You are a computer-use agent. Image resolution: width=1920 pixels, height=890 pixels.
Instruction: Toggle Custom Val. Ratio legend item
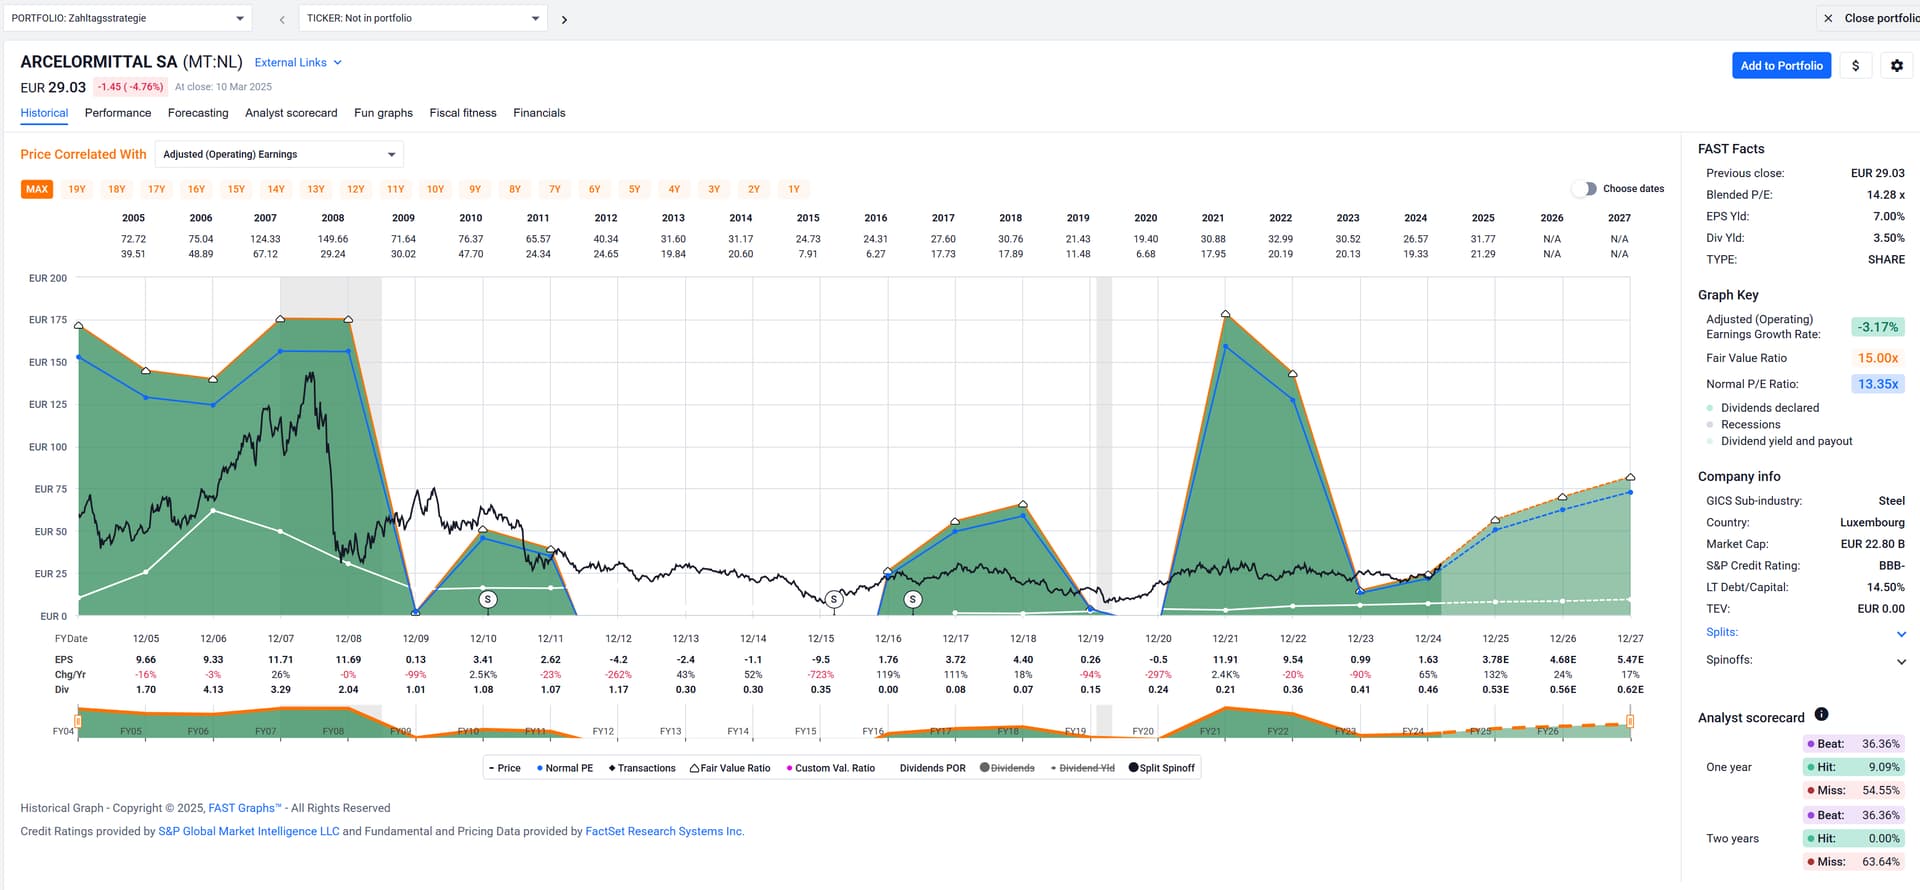coord(830,768)
